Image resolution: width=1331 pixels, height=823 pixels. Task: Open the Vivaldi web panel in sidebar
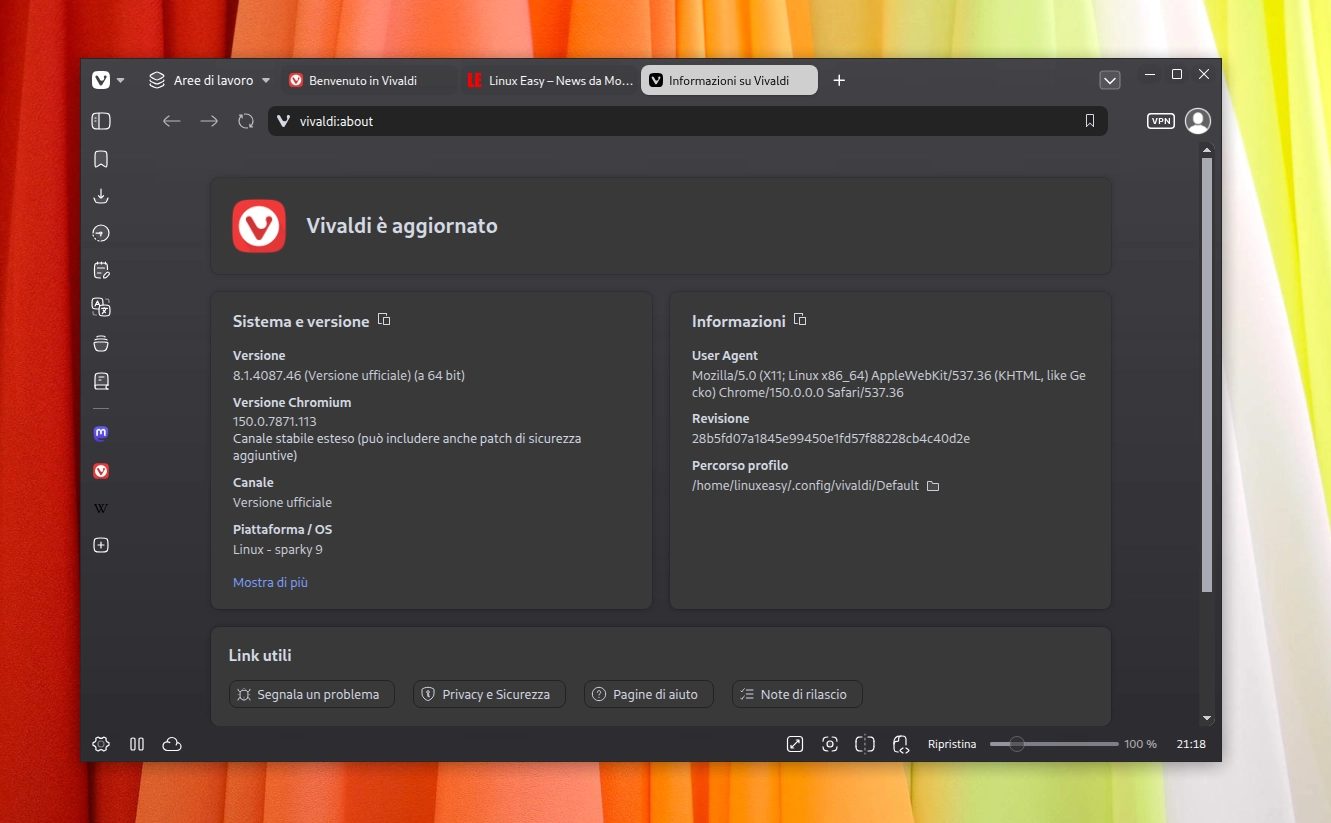click(101, 471)
